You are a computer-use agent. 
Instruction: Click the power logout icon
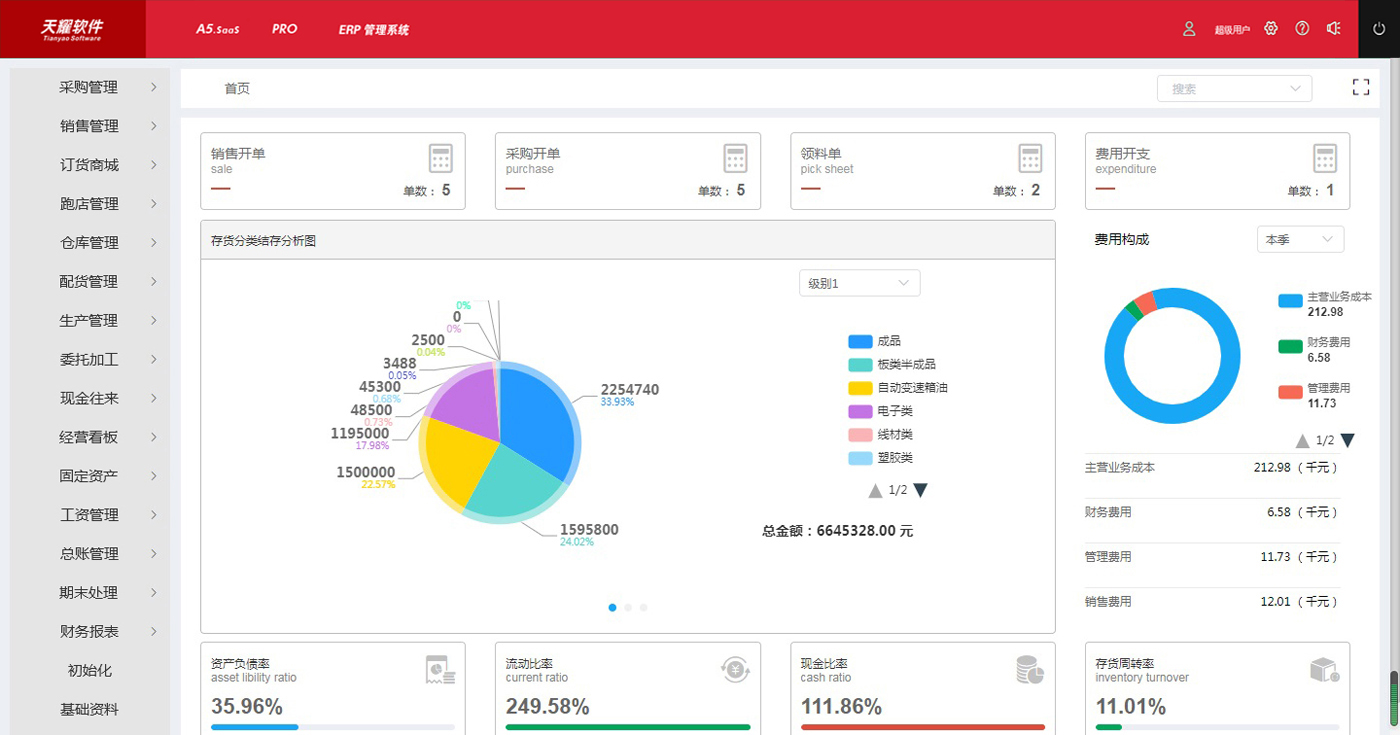(x=1379, y=29)
